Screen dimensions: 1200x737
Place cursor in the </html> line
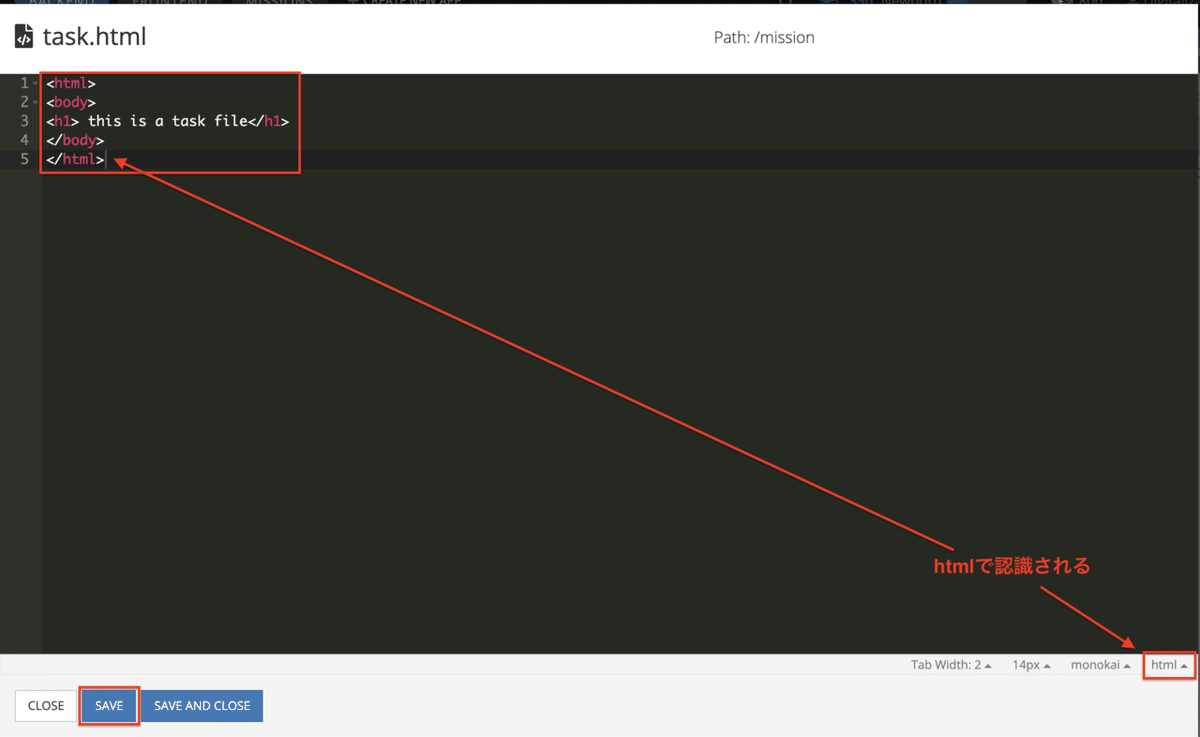click(75, 160)
